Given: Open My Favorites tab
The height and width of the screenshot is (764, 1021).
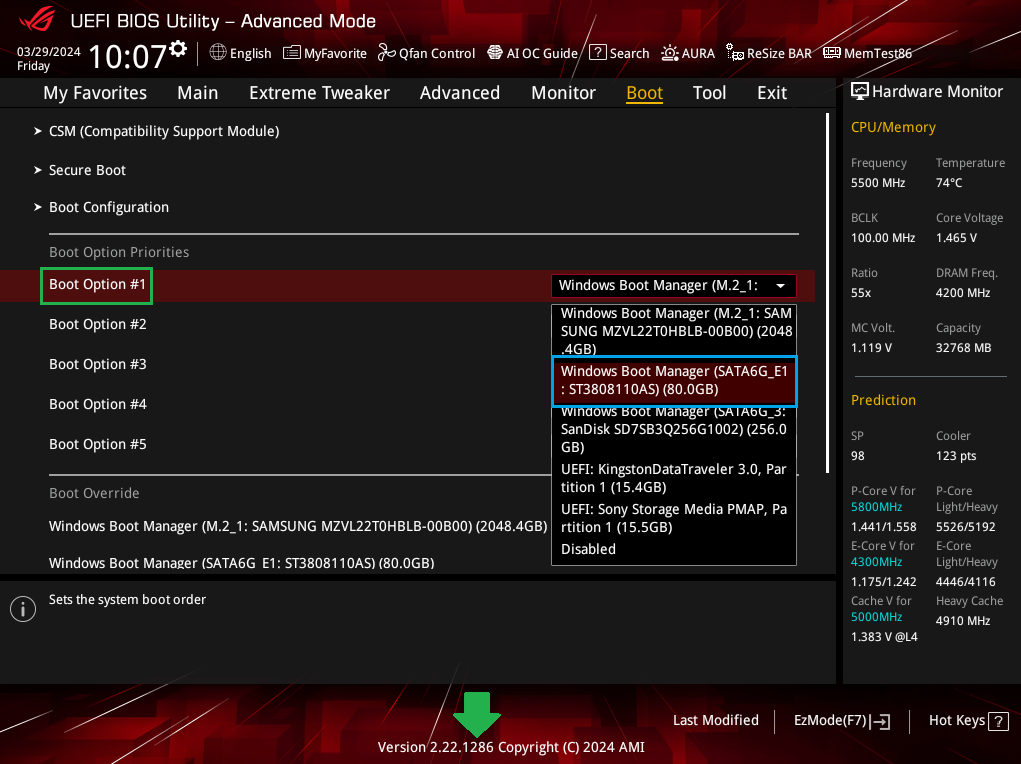Looking at the screenshot, I should coord(95,92).
